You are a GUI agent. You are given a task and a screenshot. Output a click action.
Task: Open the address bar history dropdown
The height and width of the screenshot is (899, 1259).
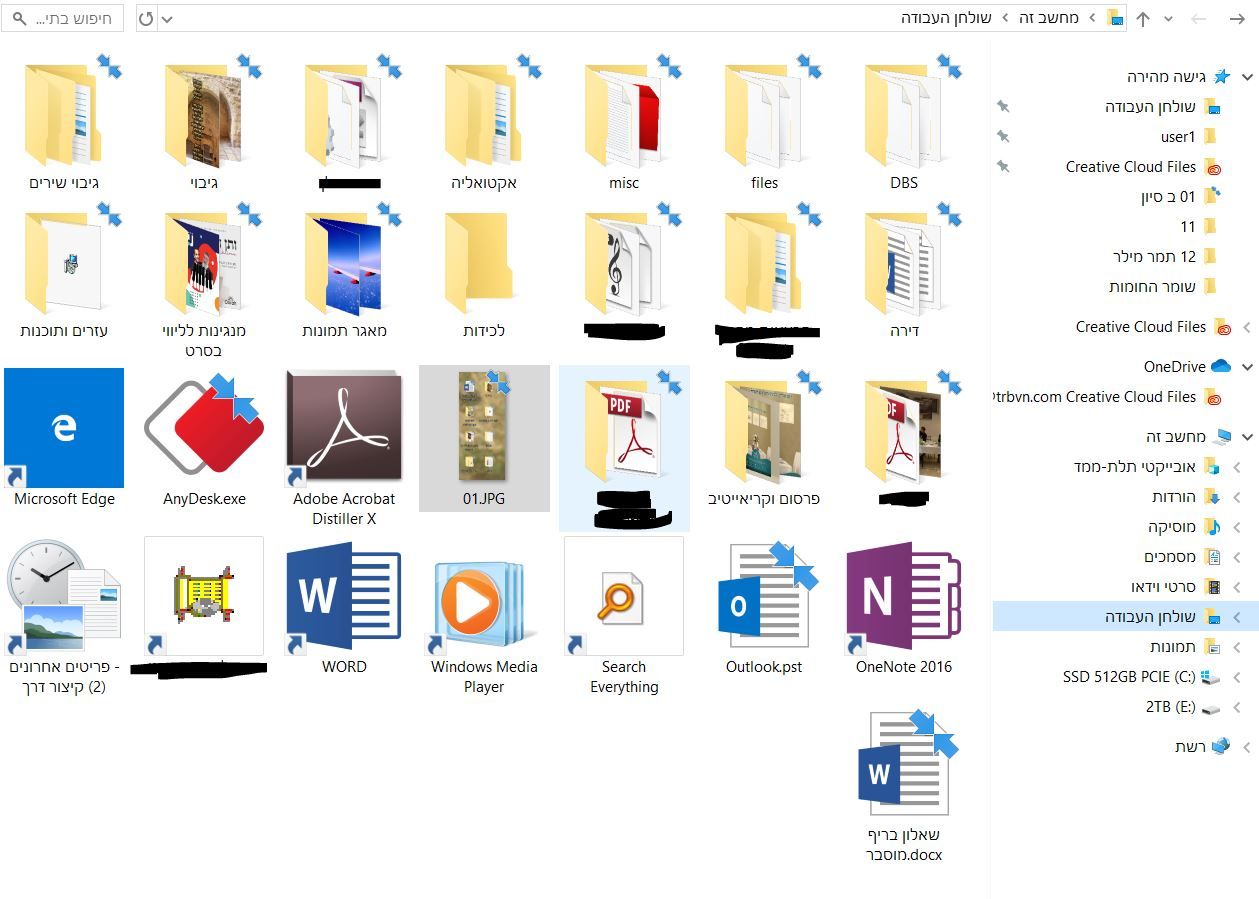point(167,18)
